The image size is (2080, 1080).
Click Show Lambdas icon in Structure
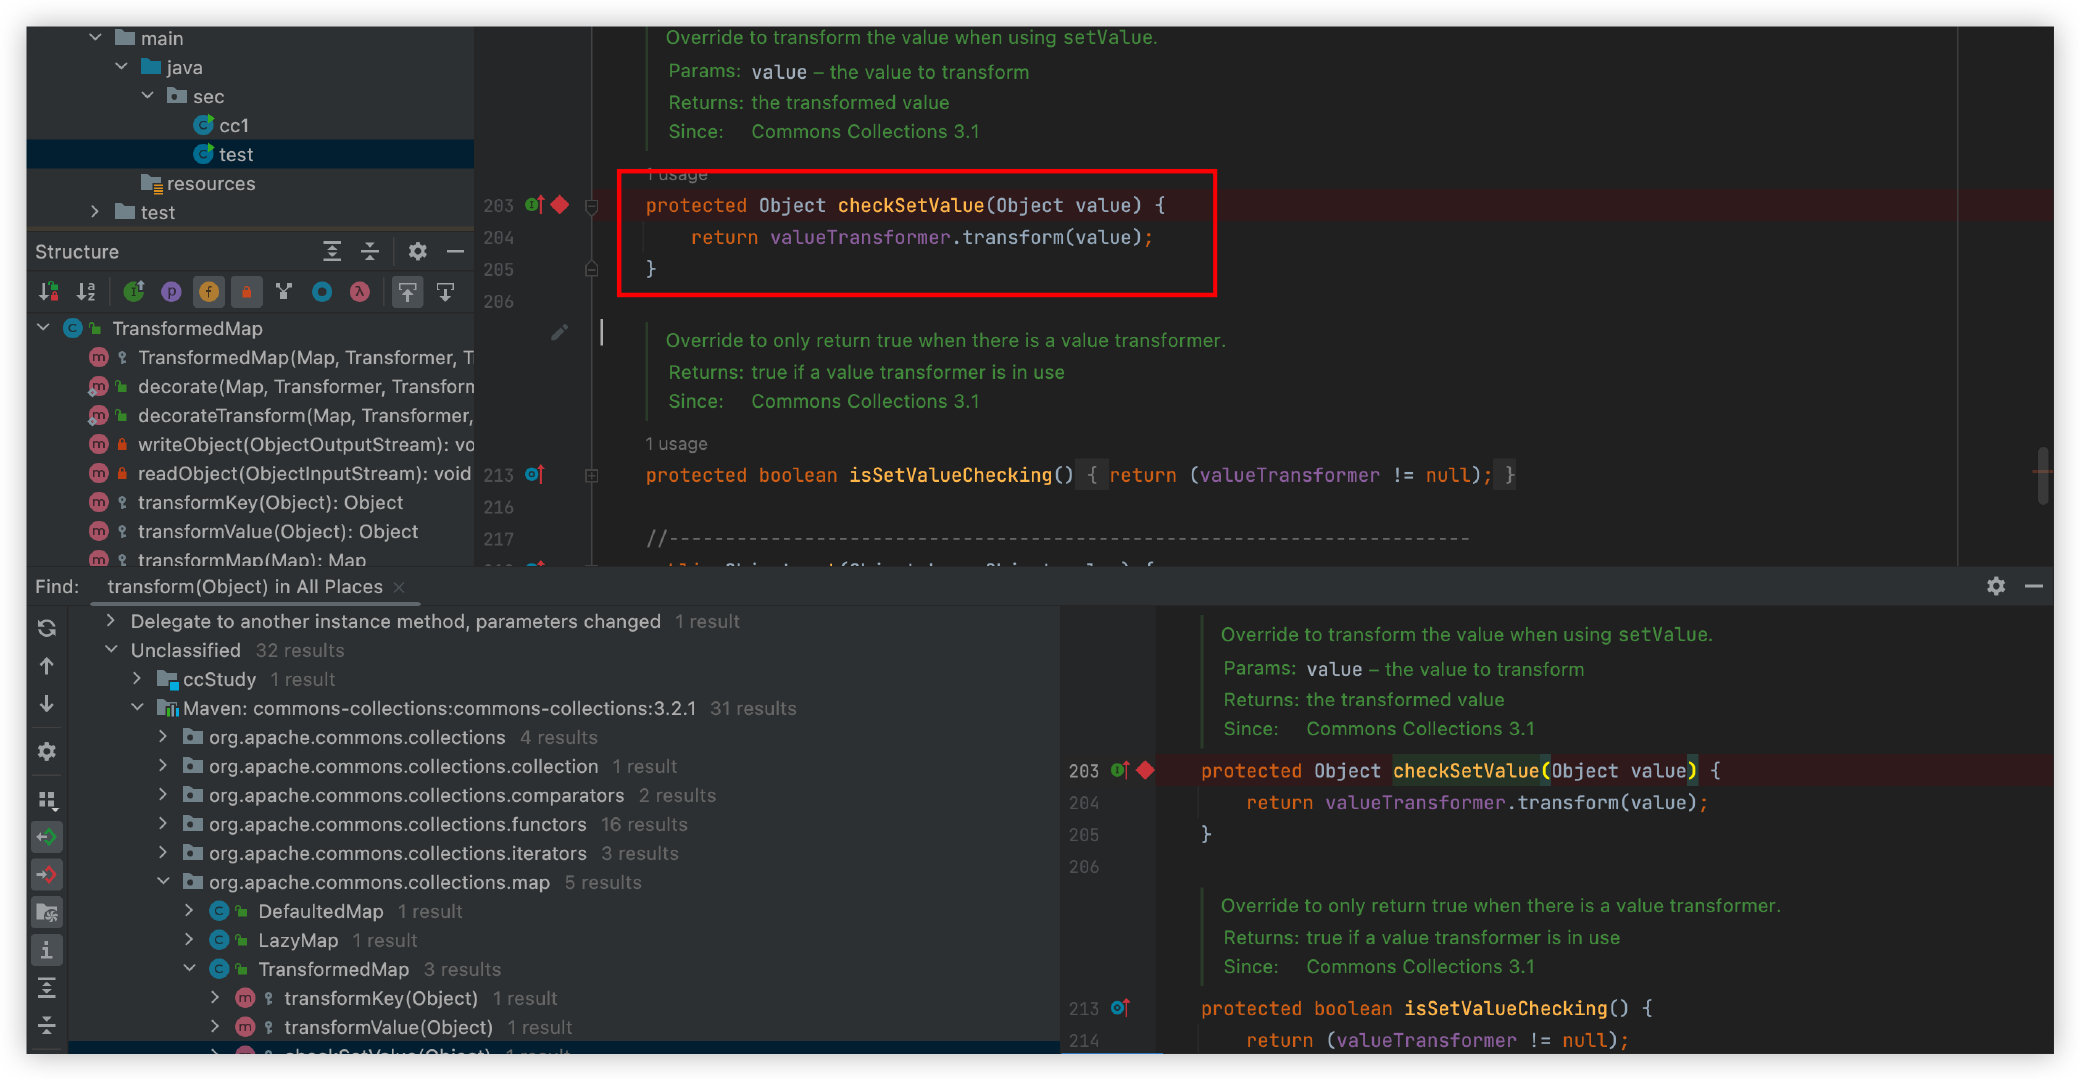pos(360,292)
